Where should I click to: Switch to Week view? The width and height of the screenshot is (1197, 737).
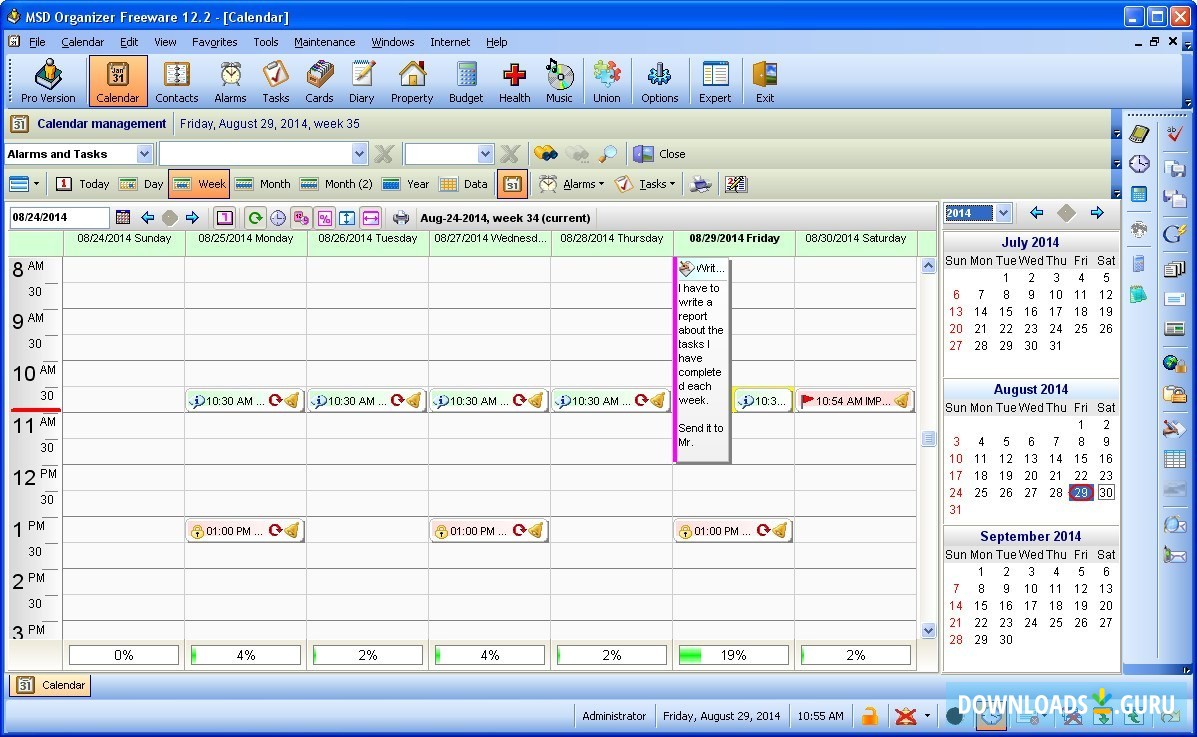[x=199, y=184]
